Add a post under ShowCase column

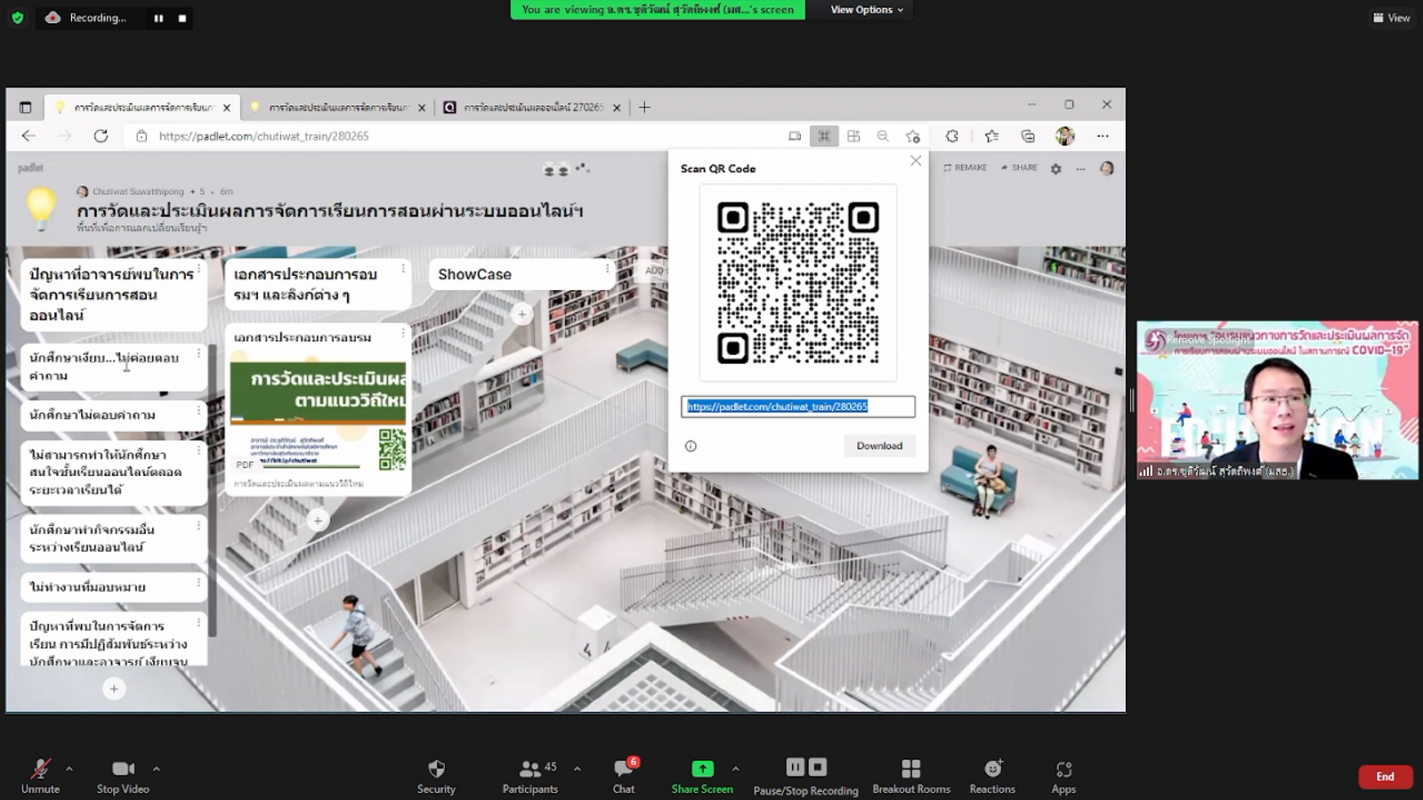point(521,314)
